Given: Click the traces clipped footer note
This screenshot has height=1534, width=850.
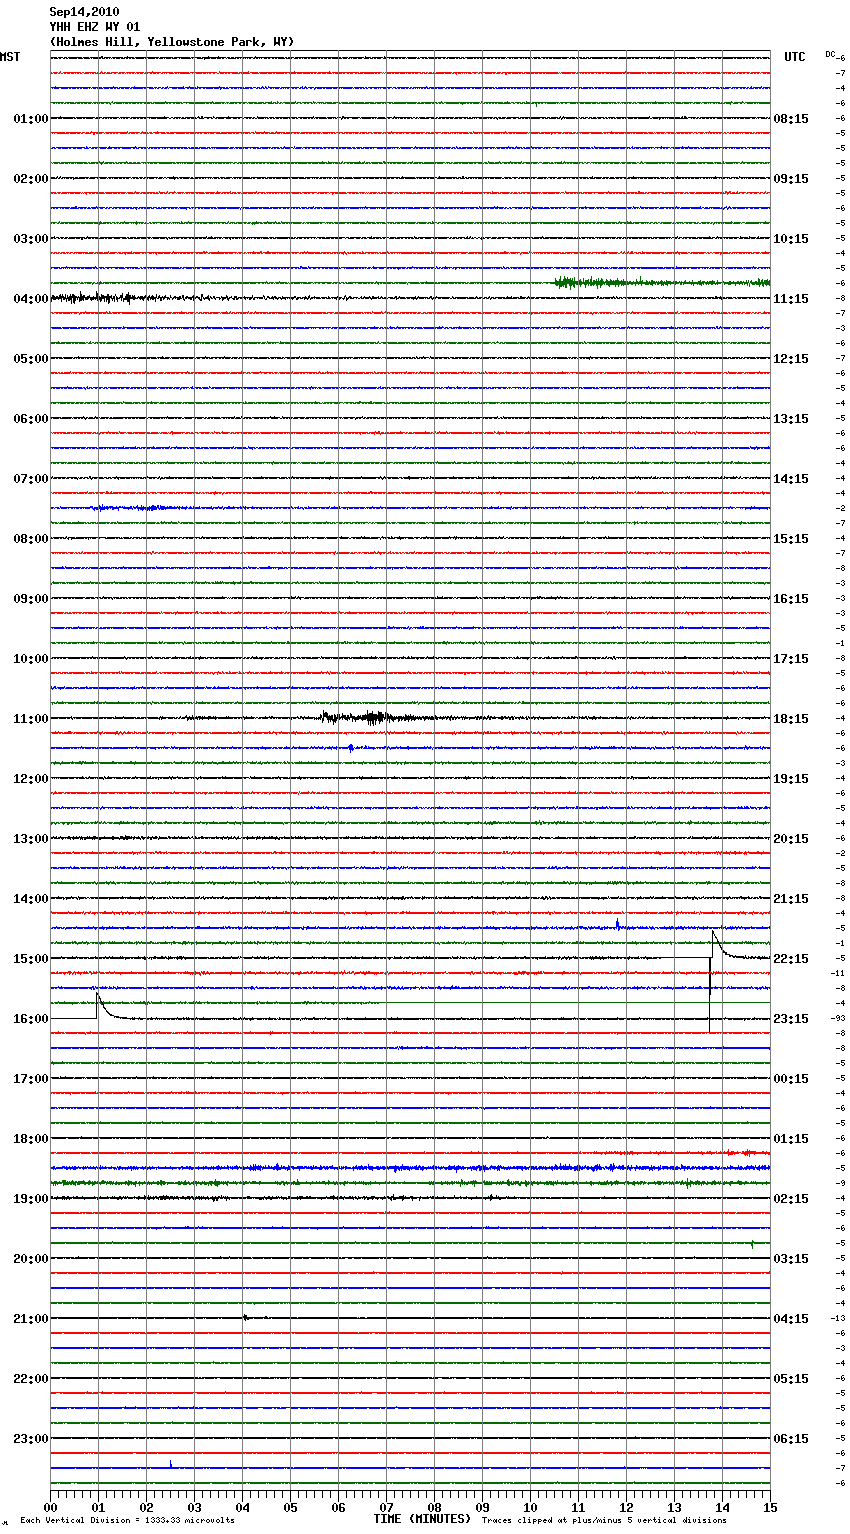Looking at the screenshot, I should [604, 1521].
